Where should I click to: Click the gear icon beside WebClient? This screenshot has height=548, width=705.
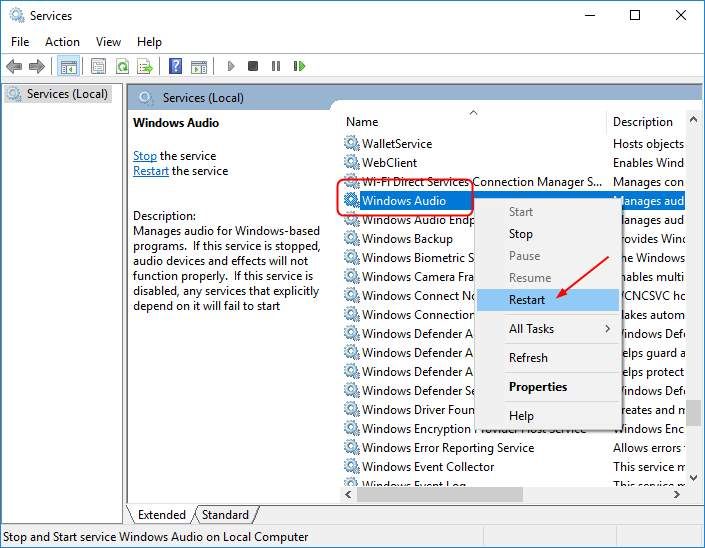[352, 162]
